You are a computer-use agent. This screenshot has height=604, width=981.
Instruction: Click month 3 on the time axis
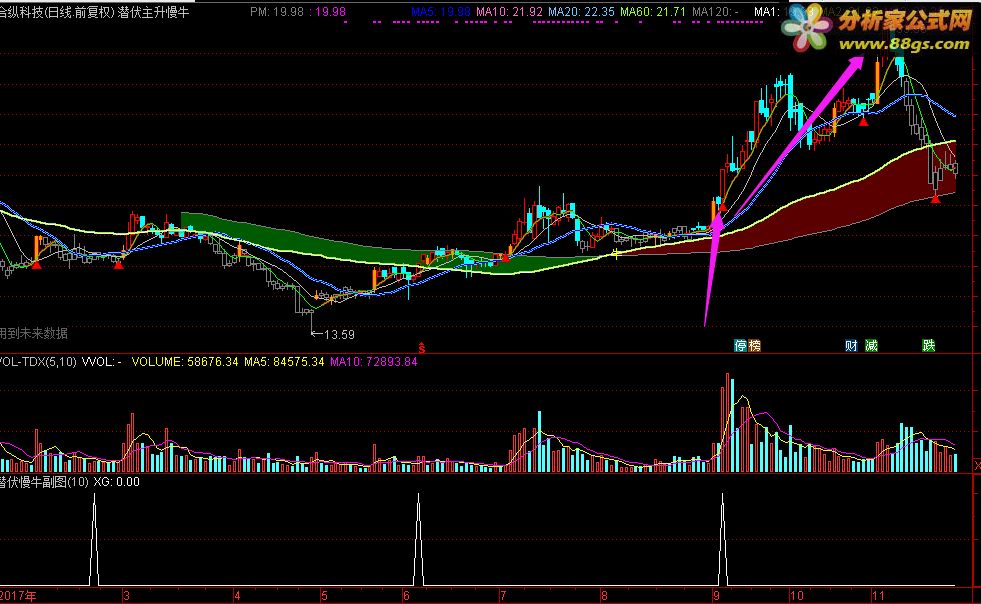pyautogui.click(x=126, y=596)
